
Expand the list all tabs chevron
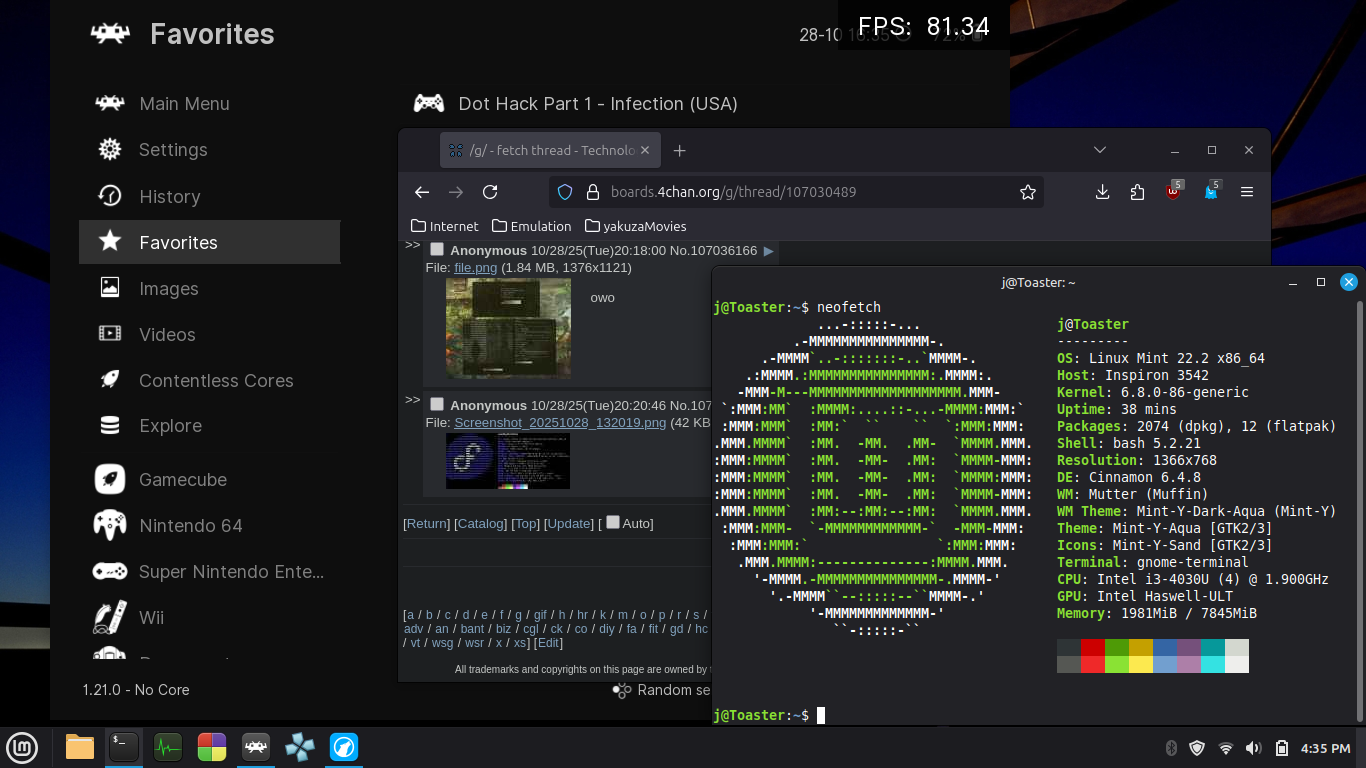pos(1099,150)
